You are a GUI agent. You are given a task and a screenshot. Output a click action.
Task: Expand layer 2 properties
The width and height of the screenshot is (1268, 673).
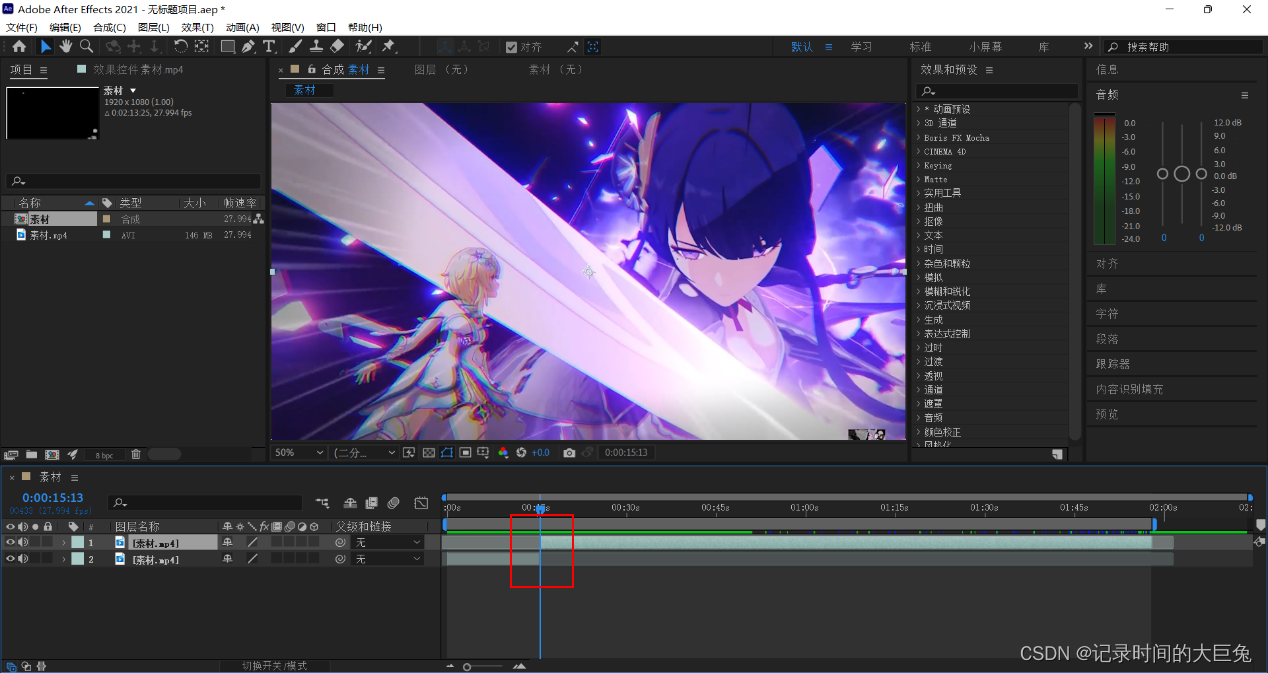64,560
